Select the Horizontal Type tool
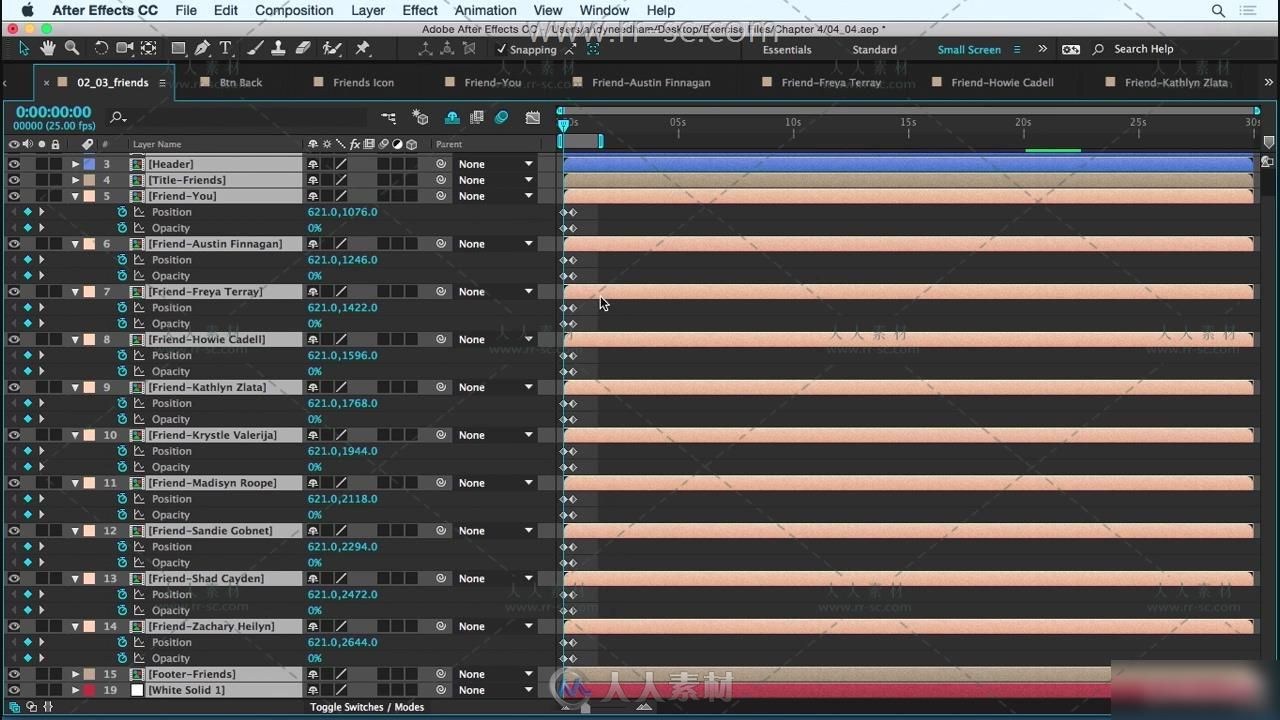 (x=225, y=48)
